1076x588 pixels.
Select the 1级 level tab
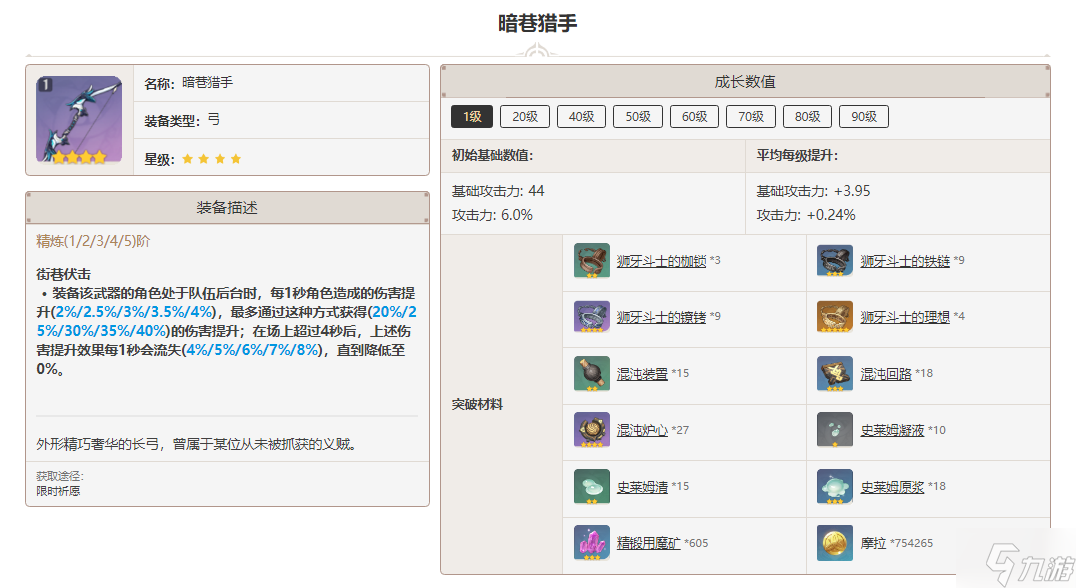click(x=471, y=117)
